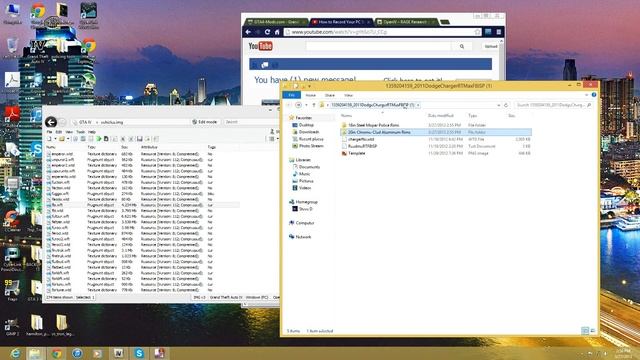The image size is (640, 360).
Task: Open the View tab in Explorer ribbon
Action: pos(348,95)
